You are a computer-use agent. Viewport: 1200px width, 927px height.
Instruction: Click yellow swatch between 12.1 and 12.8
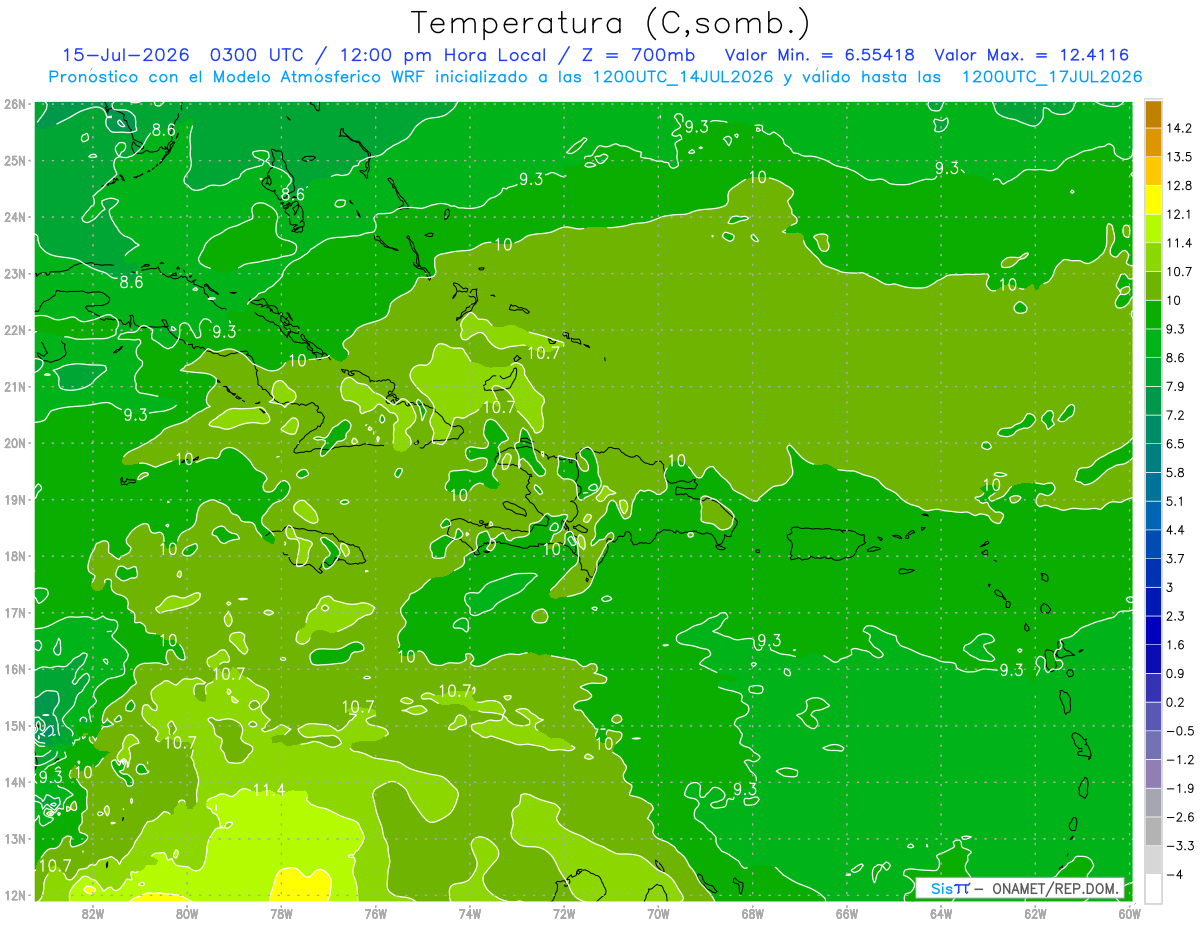(1153, 199)
